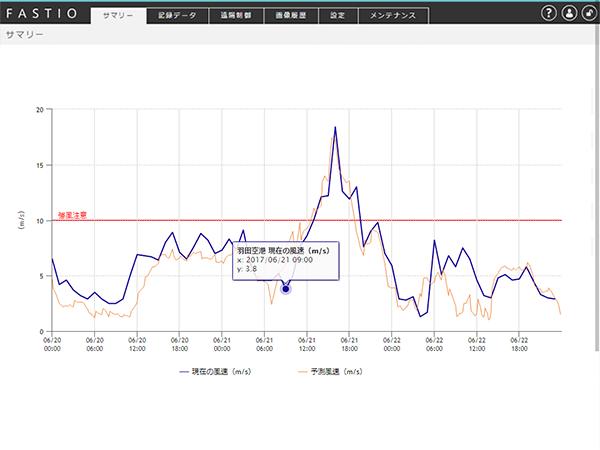Go to the 設定 tab
600x450 pixels.
pos(337,16)
